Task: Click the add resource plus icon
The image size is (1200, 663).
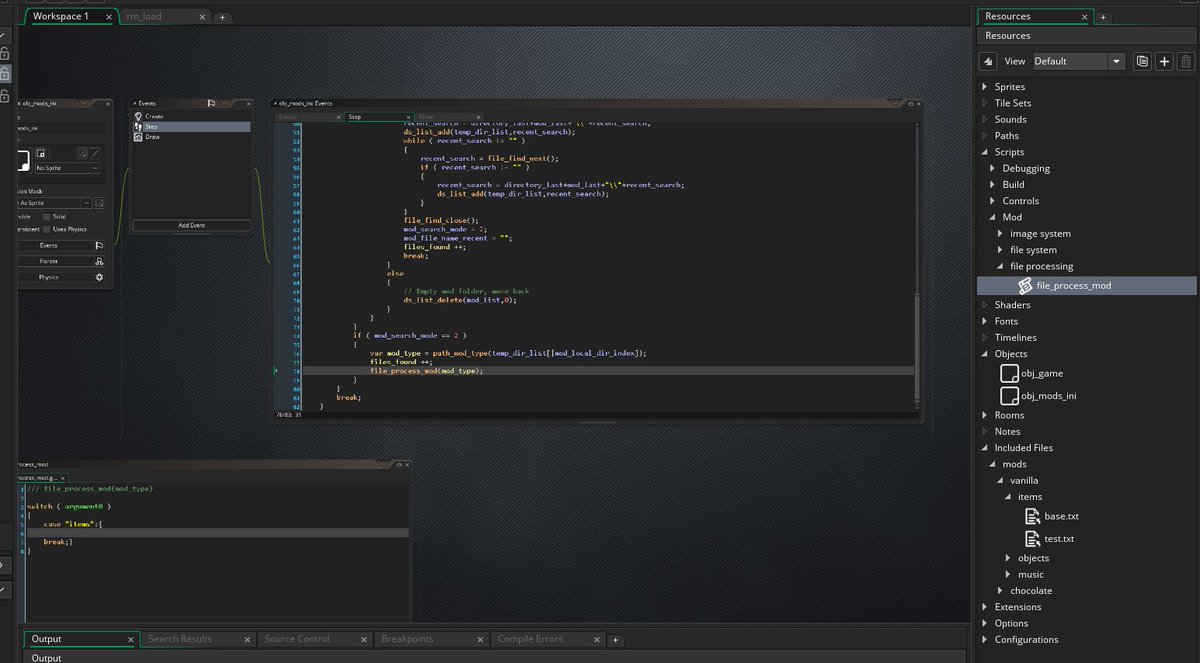Action: coord(1164,61)
